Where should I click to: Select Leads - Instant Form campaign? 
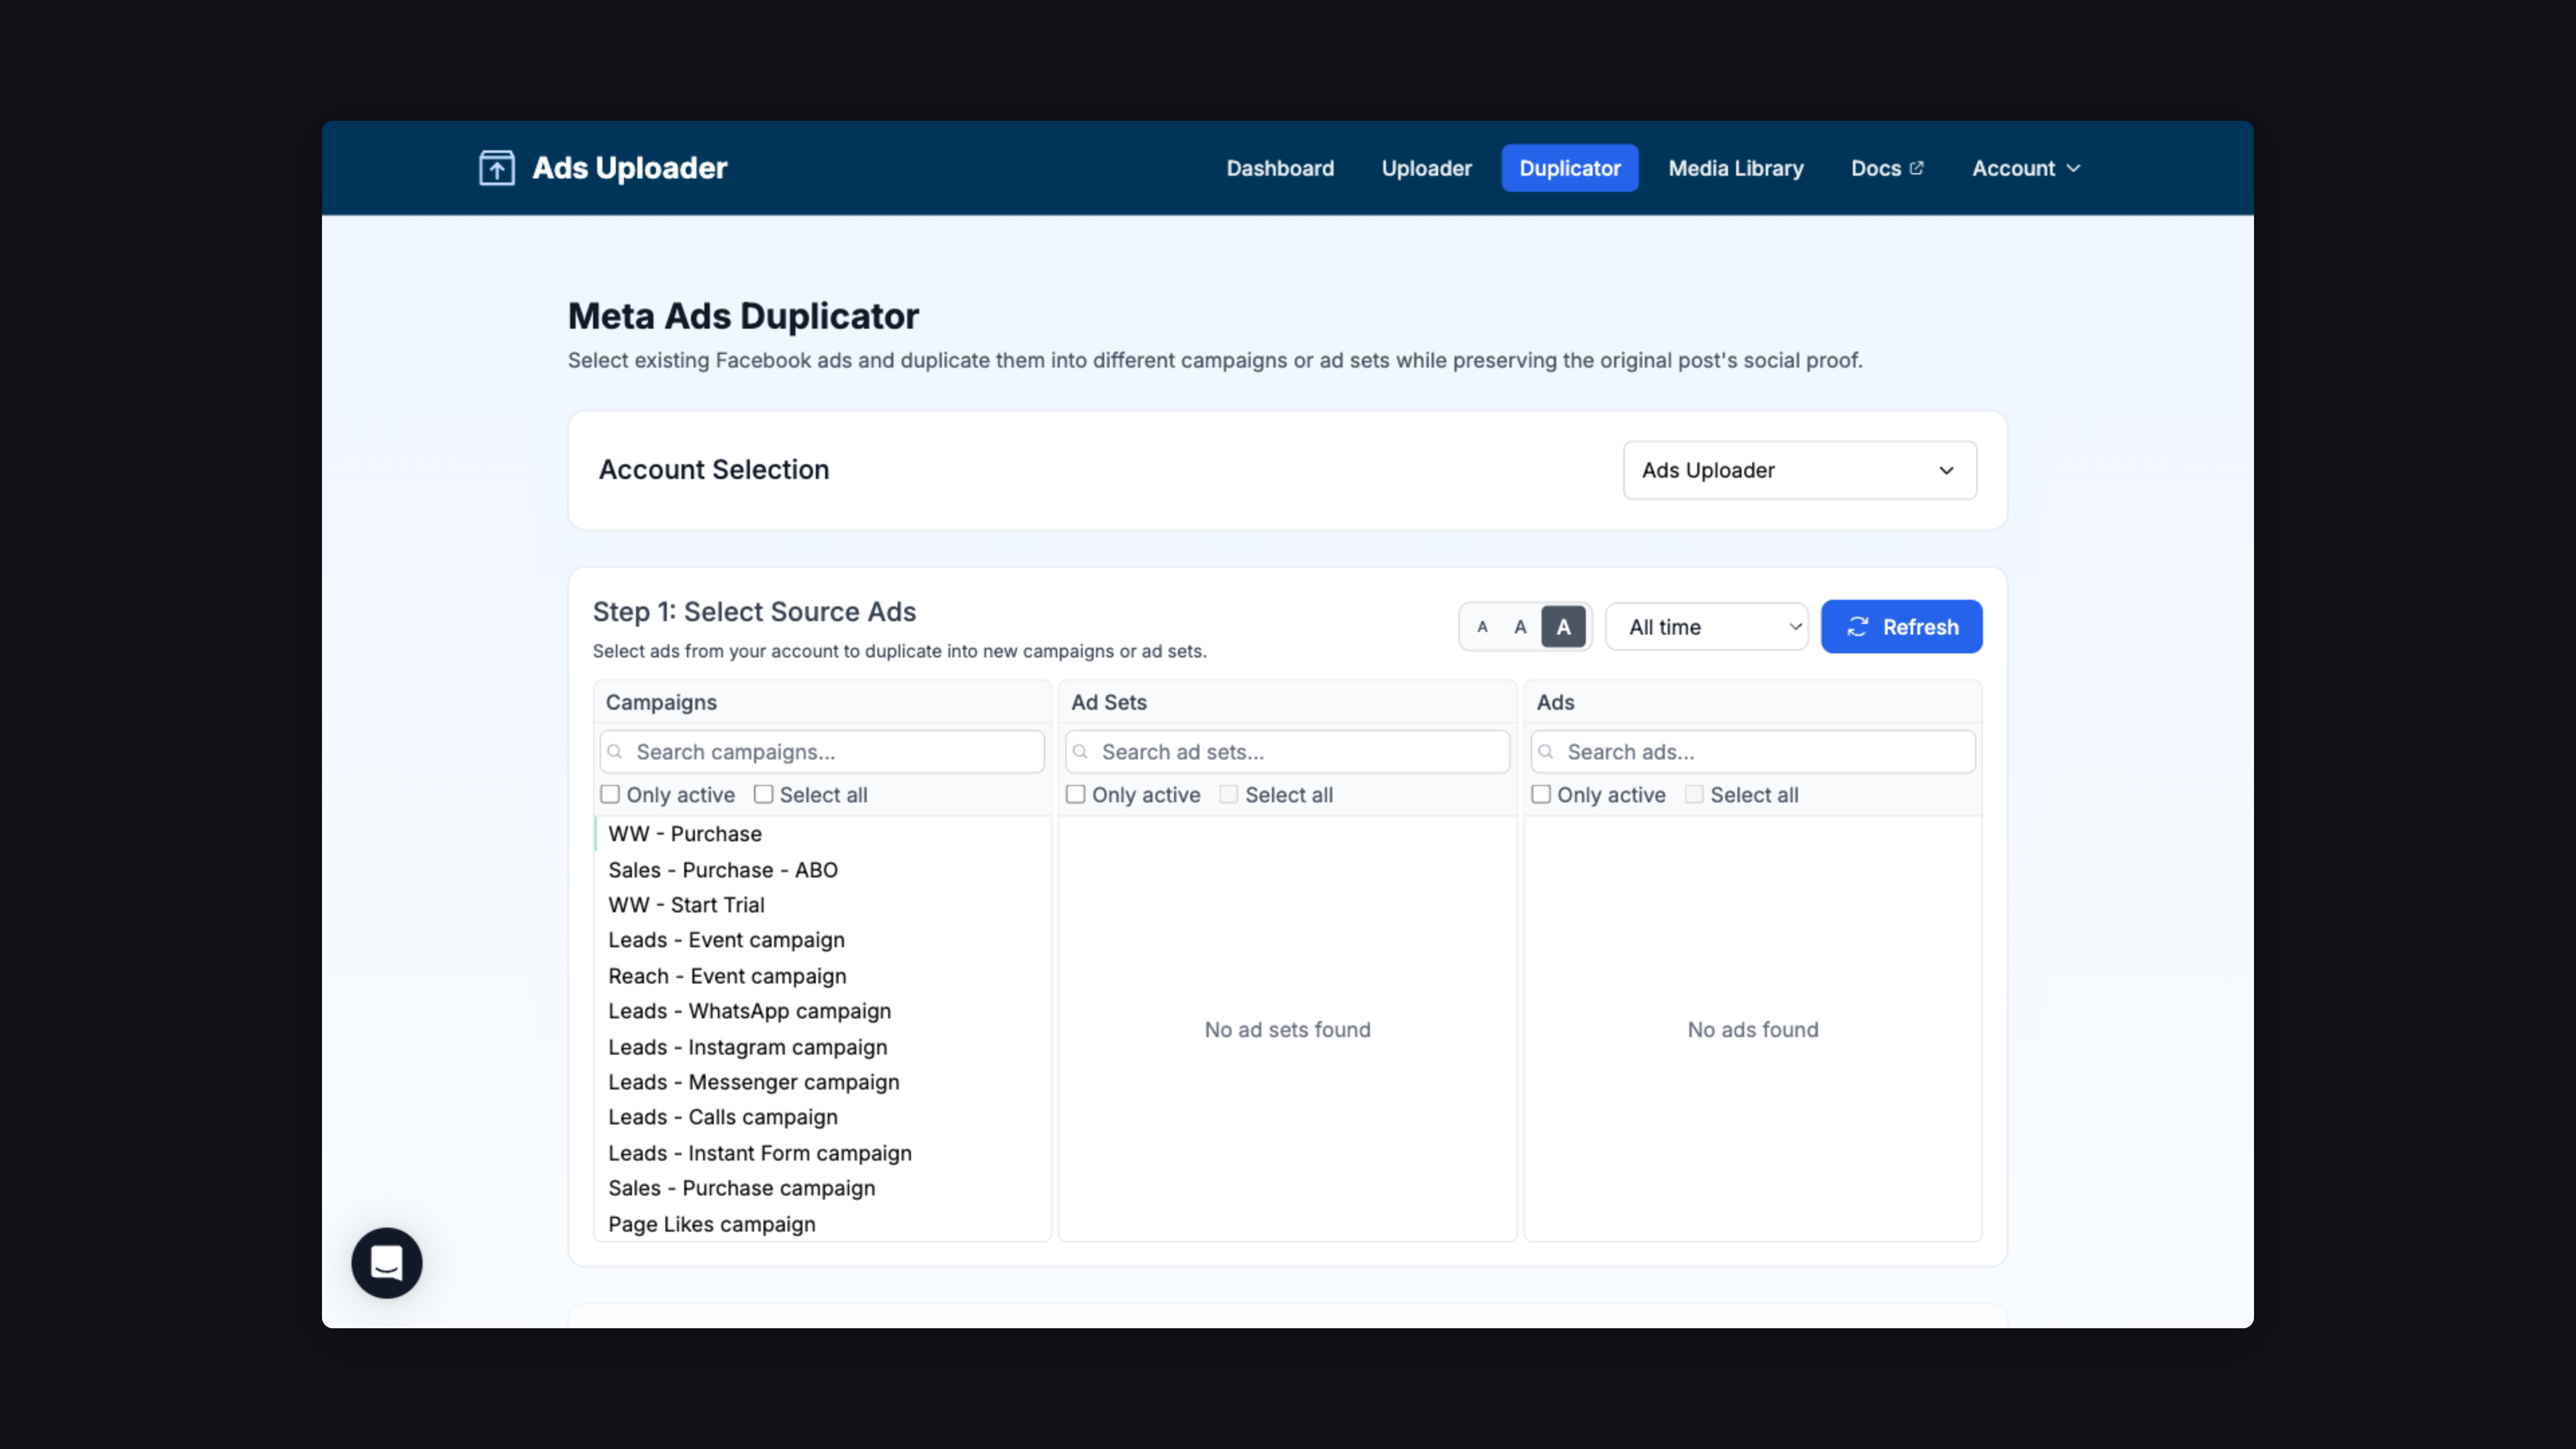(x=822, y=1153)
